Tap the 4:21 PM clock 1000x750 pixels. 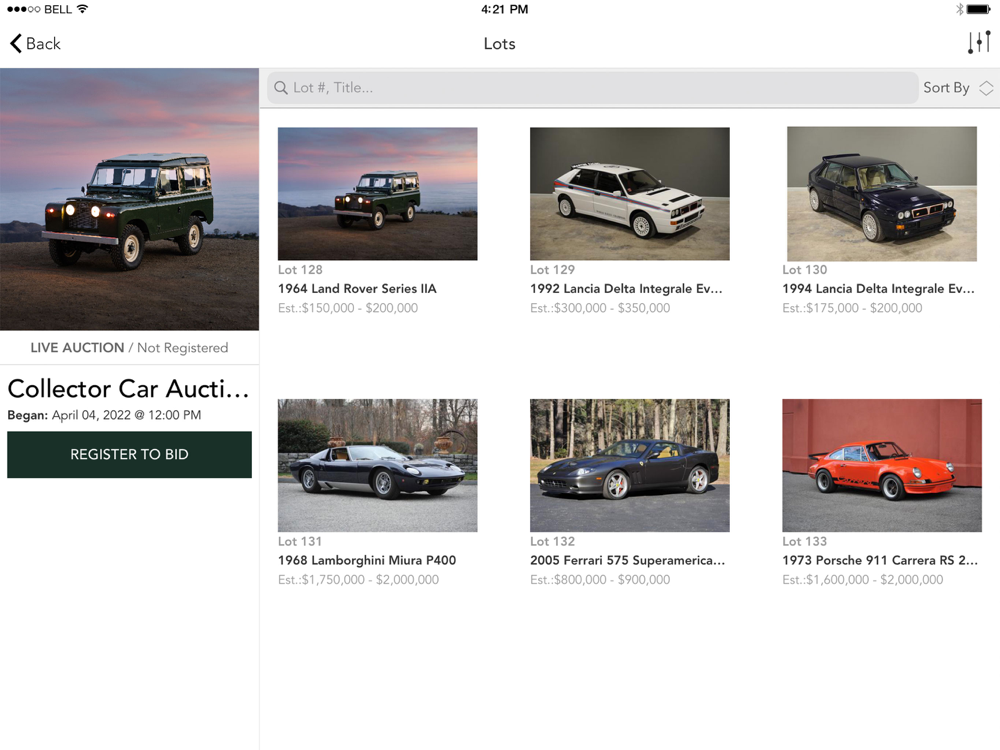504,9
